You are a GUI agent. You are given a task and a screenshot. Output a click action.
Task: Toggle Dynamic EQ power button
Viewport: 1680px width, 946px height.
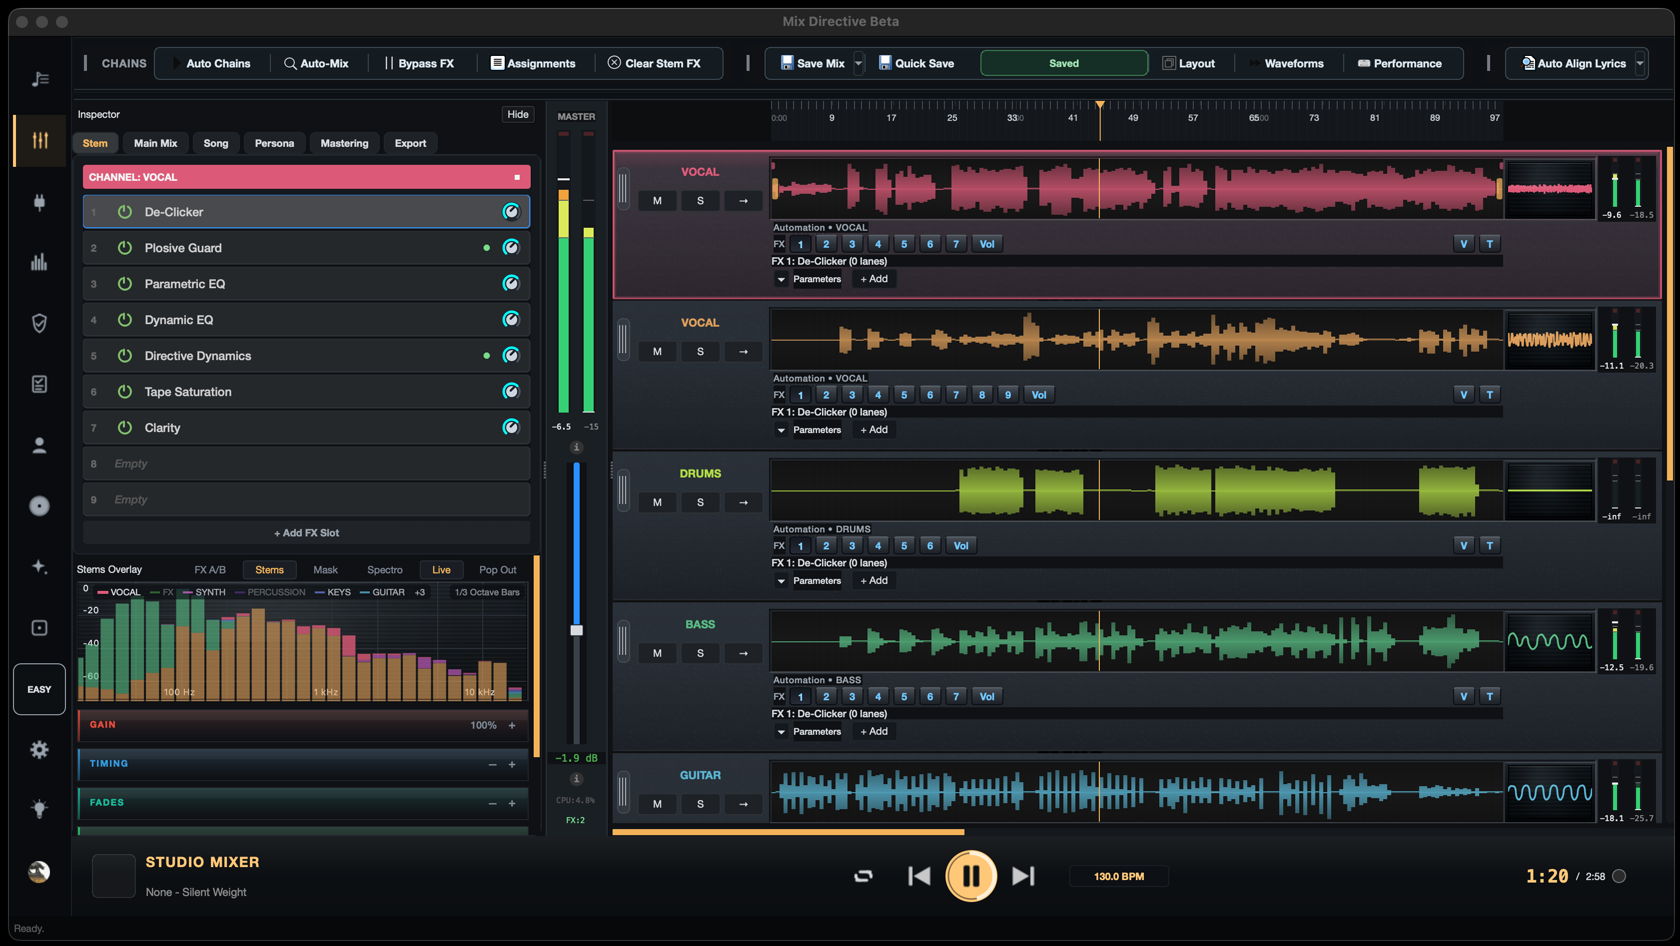click(125, 320)
